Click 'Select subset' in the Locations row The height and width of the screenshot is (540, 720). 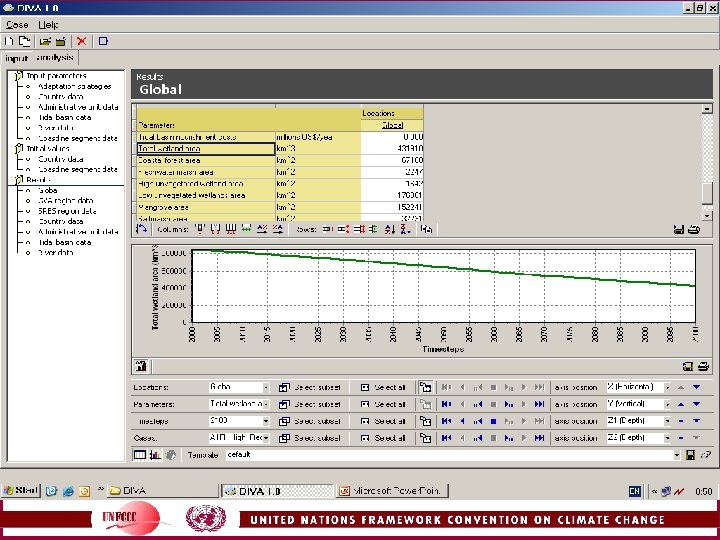(310, 387)
